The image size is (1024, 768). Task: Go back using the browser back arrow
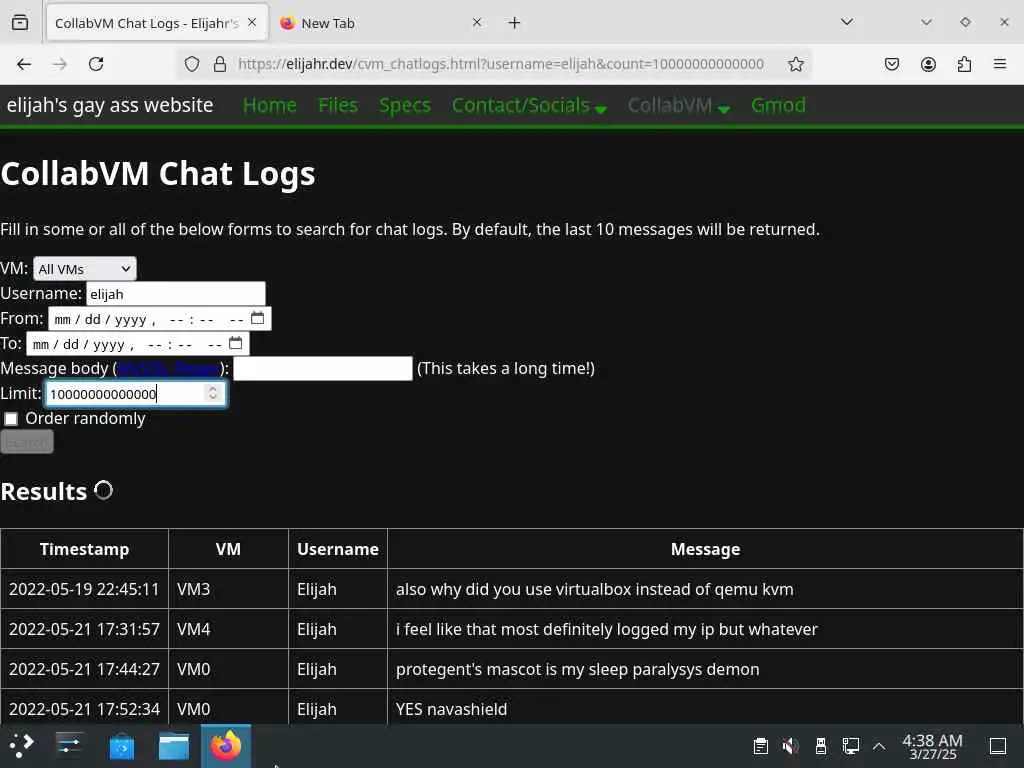point(24,64)
